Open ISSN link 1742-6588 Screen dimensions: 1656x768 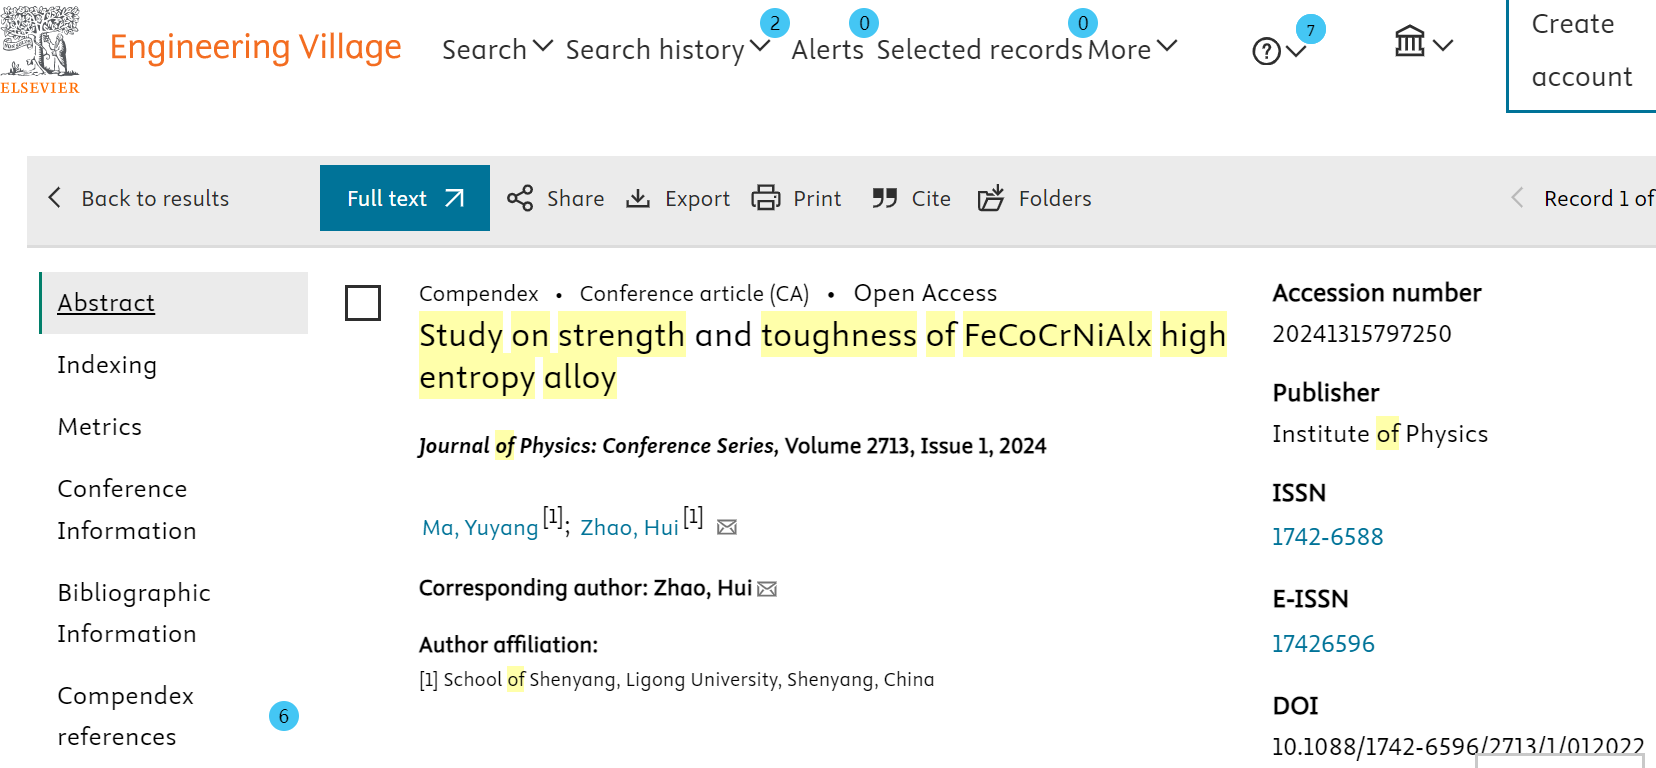tap(1327, 537)
